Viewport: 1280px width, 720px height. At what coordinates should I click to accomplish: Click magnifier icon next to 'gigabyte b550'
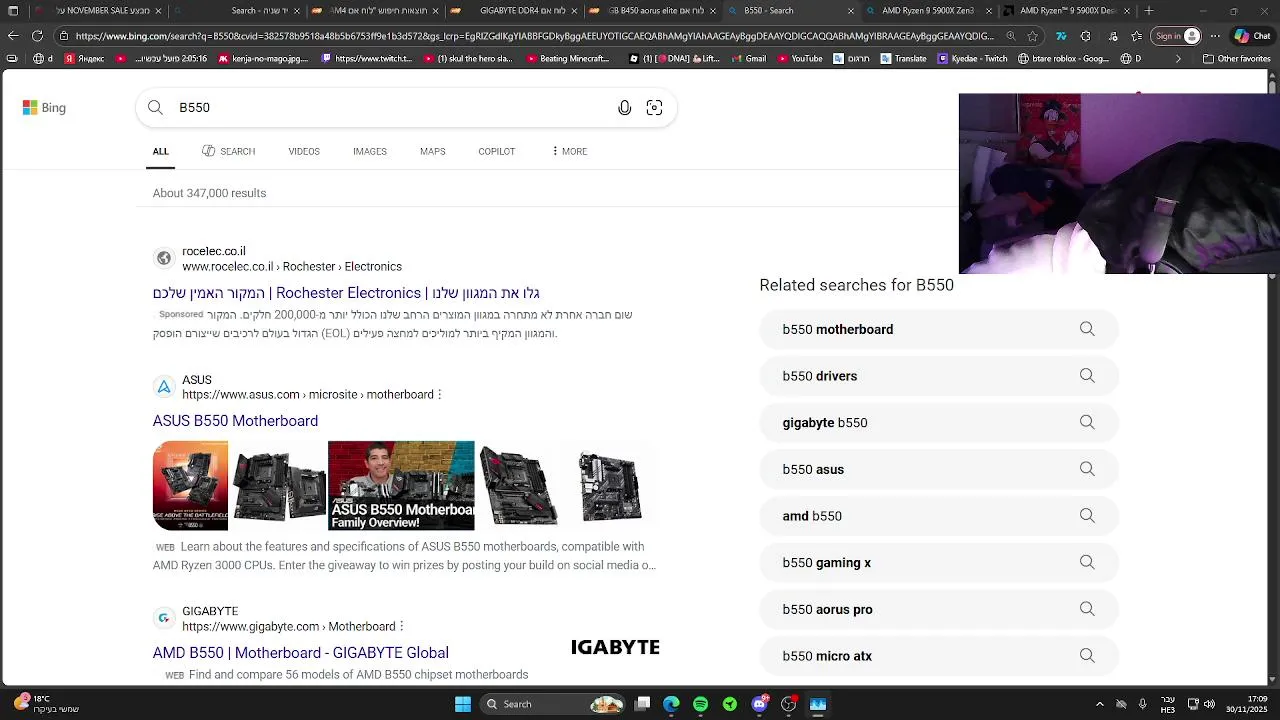click(x=1087, y=422)
